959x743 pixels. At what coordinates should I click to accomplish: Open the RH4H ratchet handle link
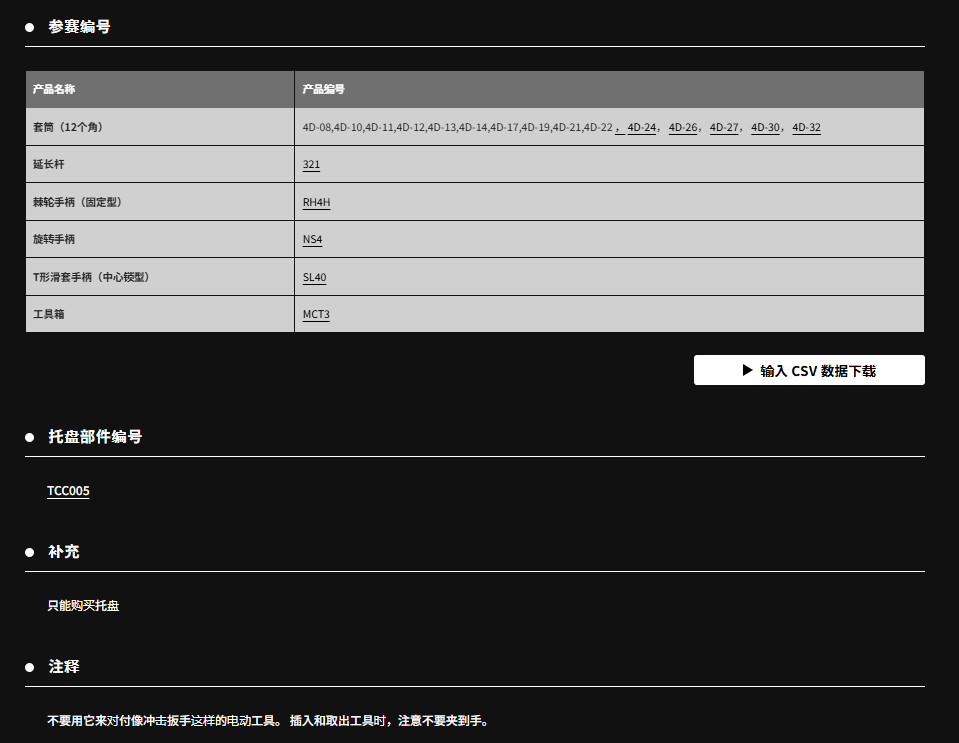(316, 202)
